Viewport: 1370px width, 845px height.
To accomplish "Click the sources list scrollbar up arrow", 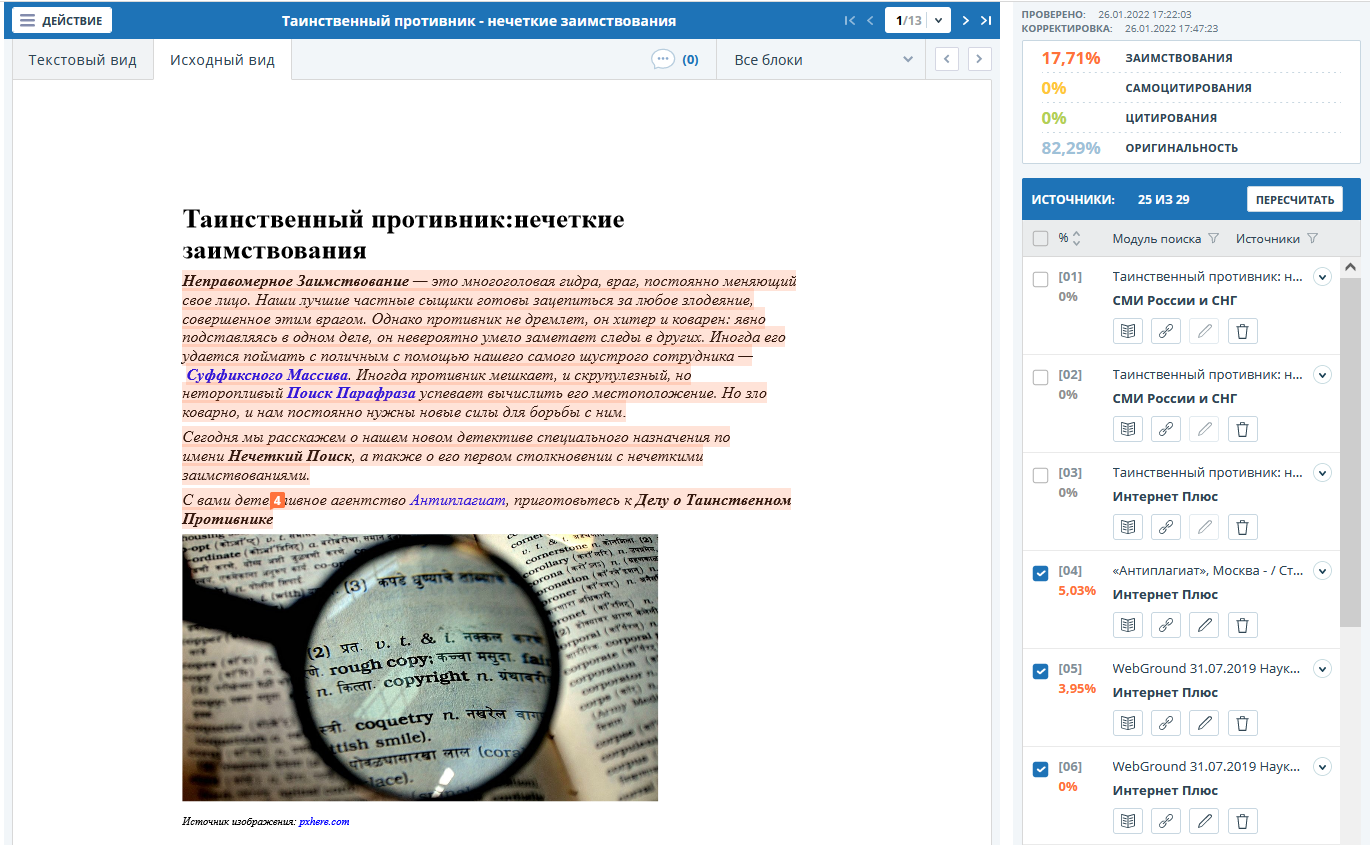I will click(1350, 267).
